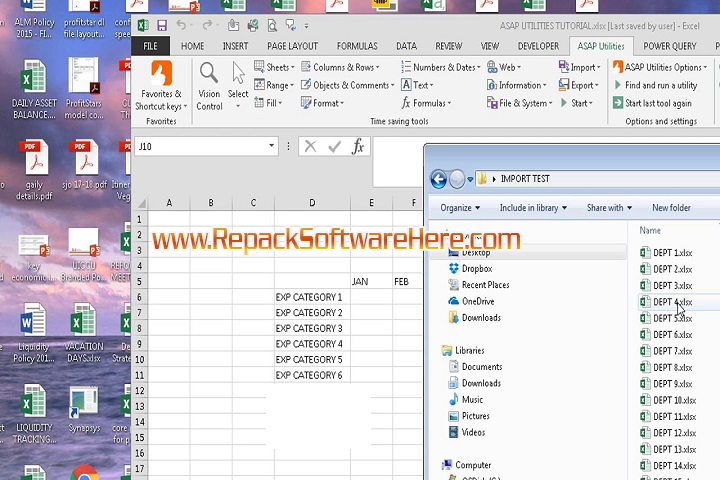Switch to the PAGE LAYOUT tab
The image size is (720, 480).
292,46
